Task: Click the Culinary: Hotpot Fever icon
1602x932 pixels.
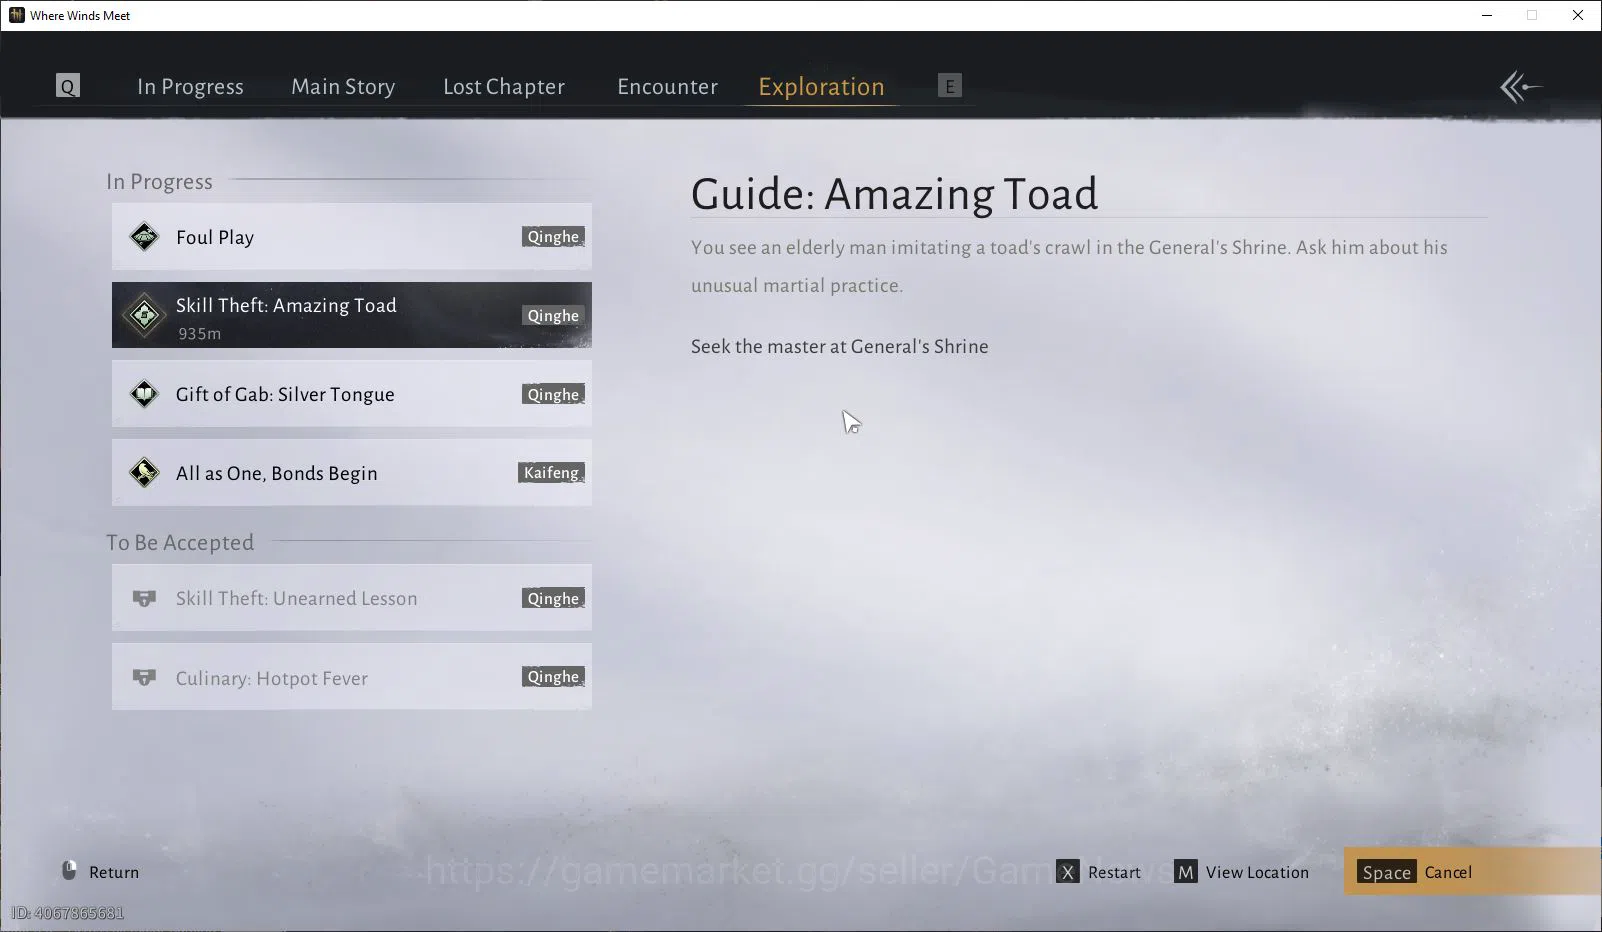Action: click(x=144, y=678)
